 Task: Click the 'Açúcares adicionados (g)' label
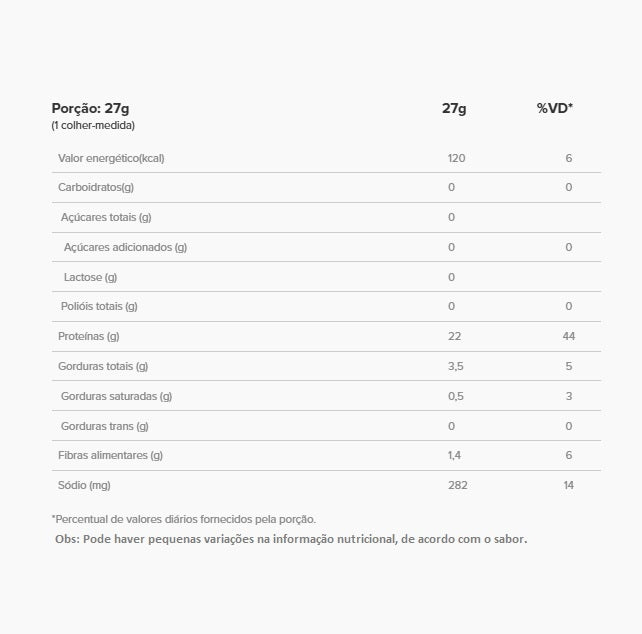125,247
